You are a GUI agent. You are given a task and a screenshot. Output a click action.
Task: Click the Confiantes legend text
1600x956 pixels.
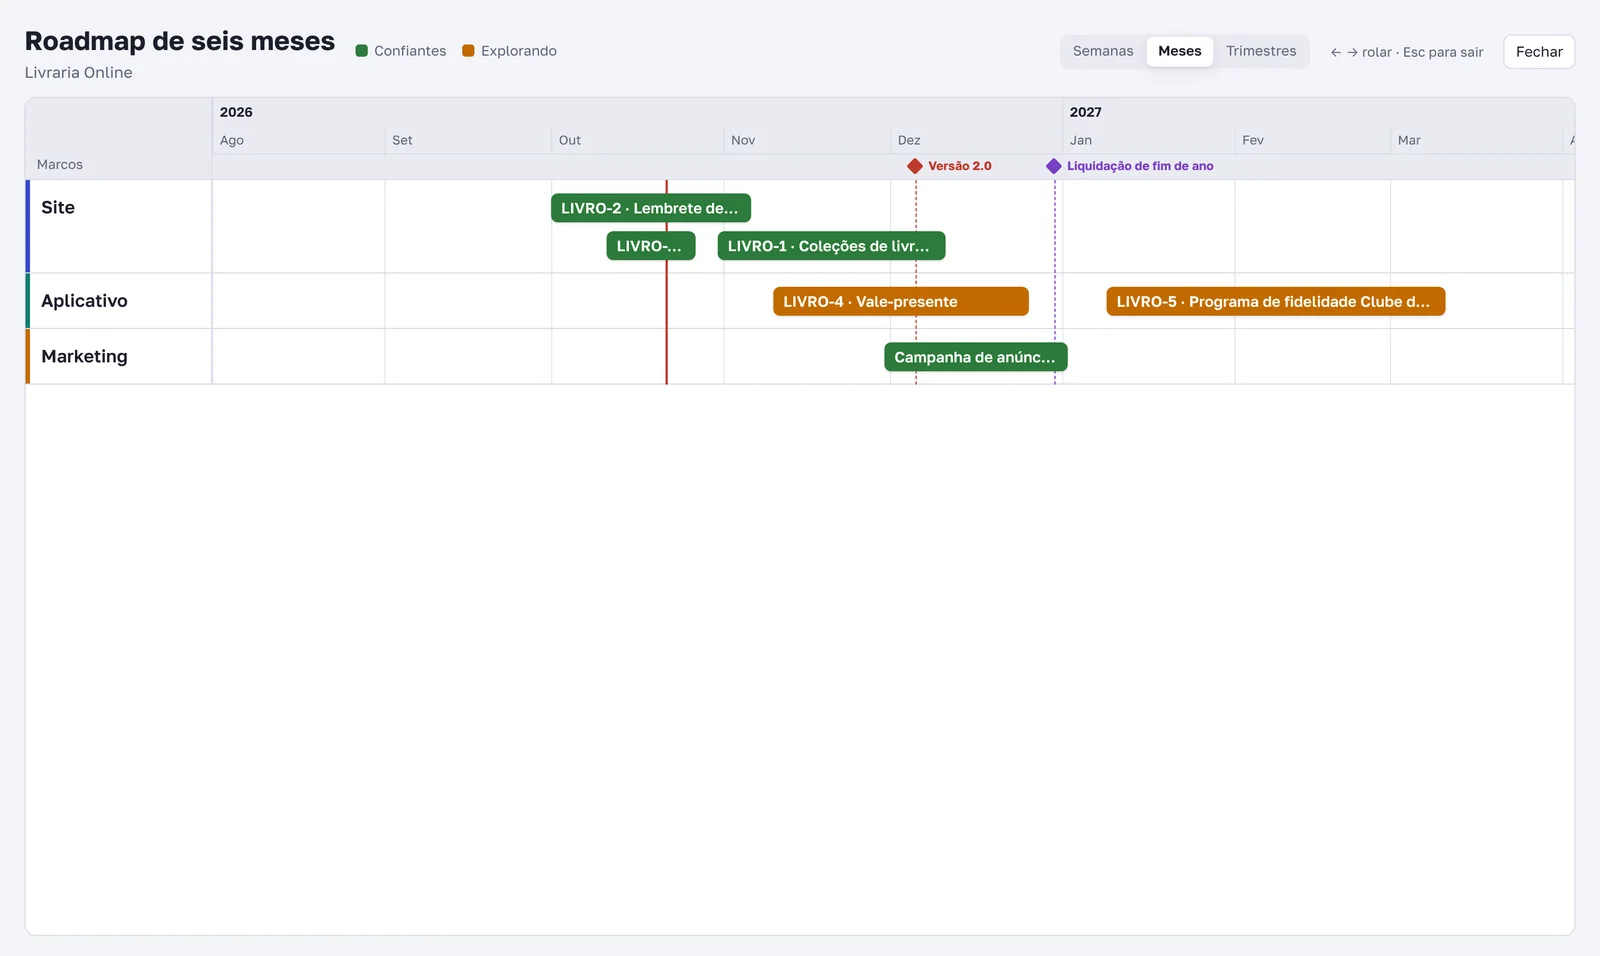[x=410, y=51]
